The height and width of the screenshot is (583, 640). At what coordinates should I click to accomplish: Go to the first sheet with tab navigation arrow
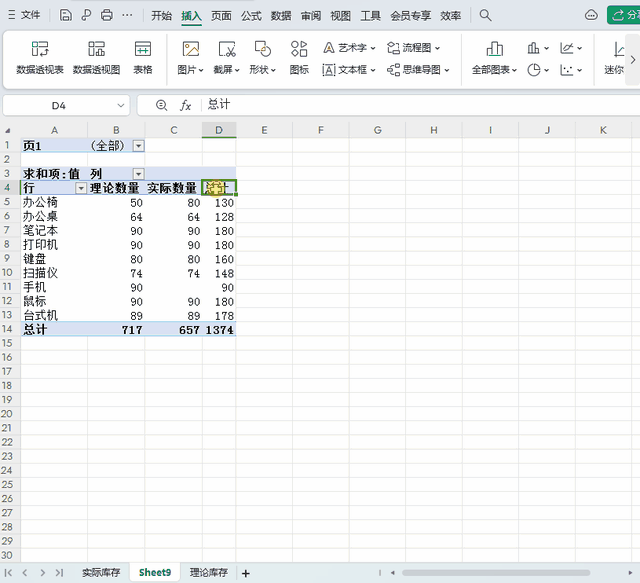8,573
